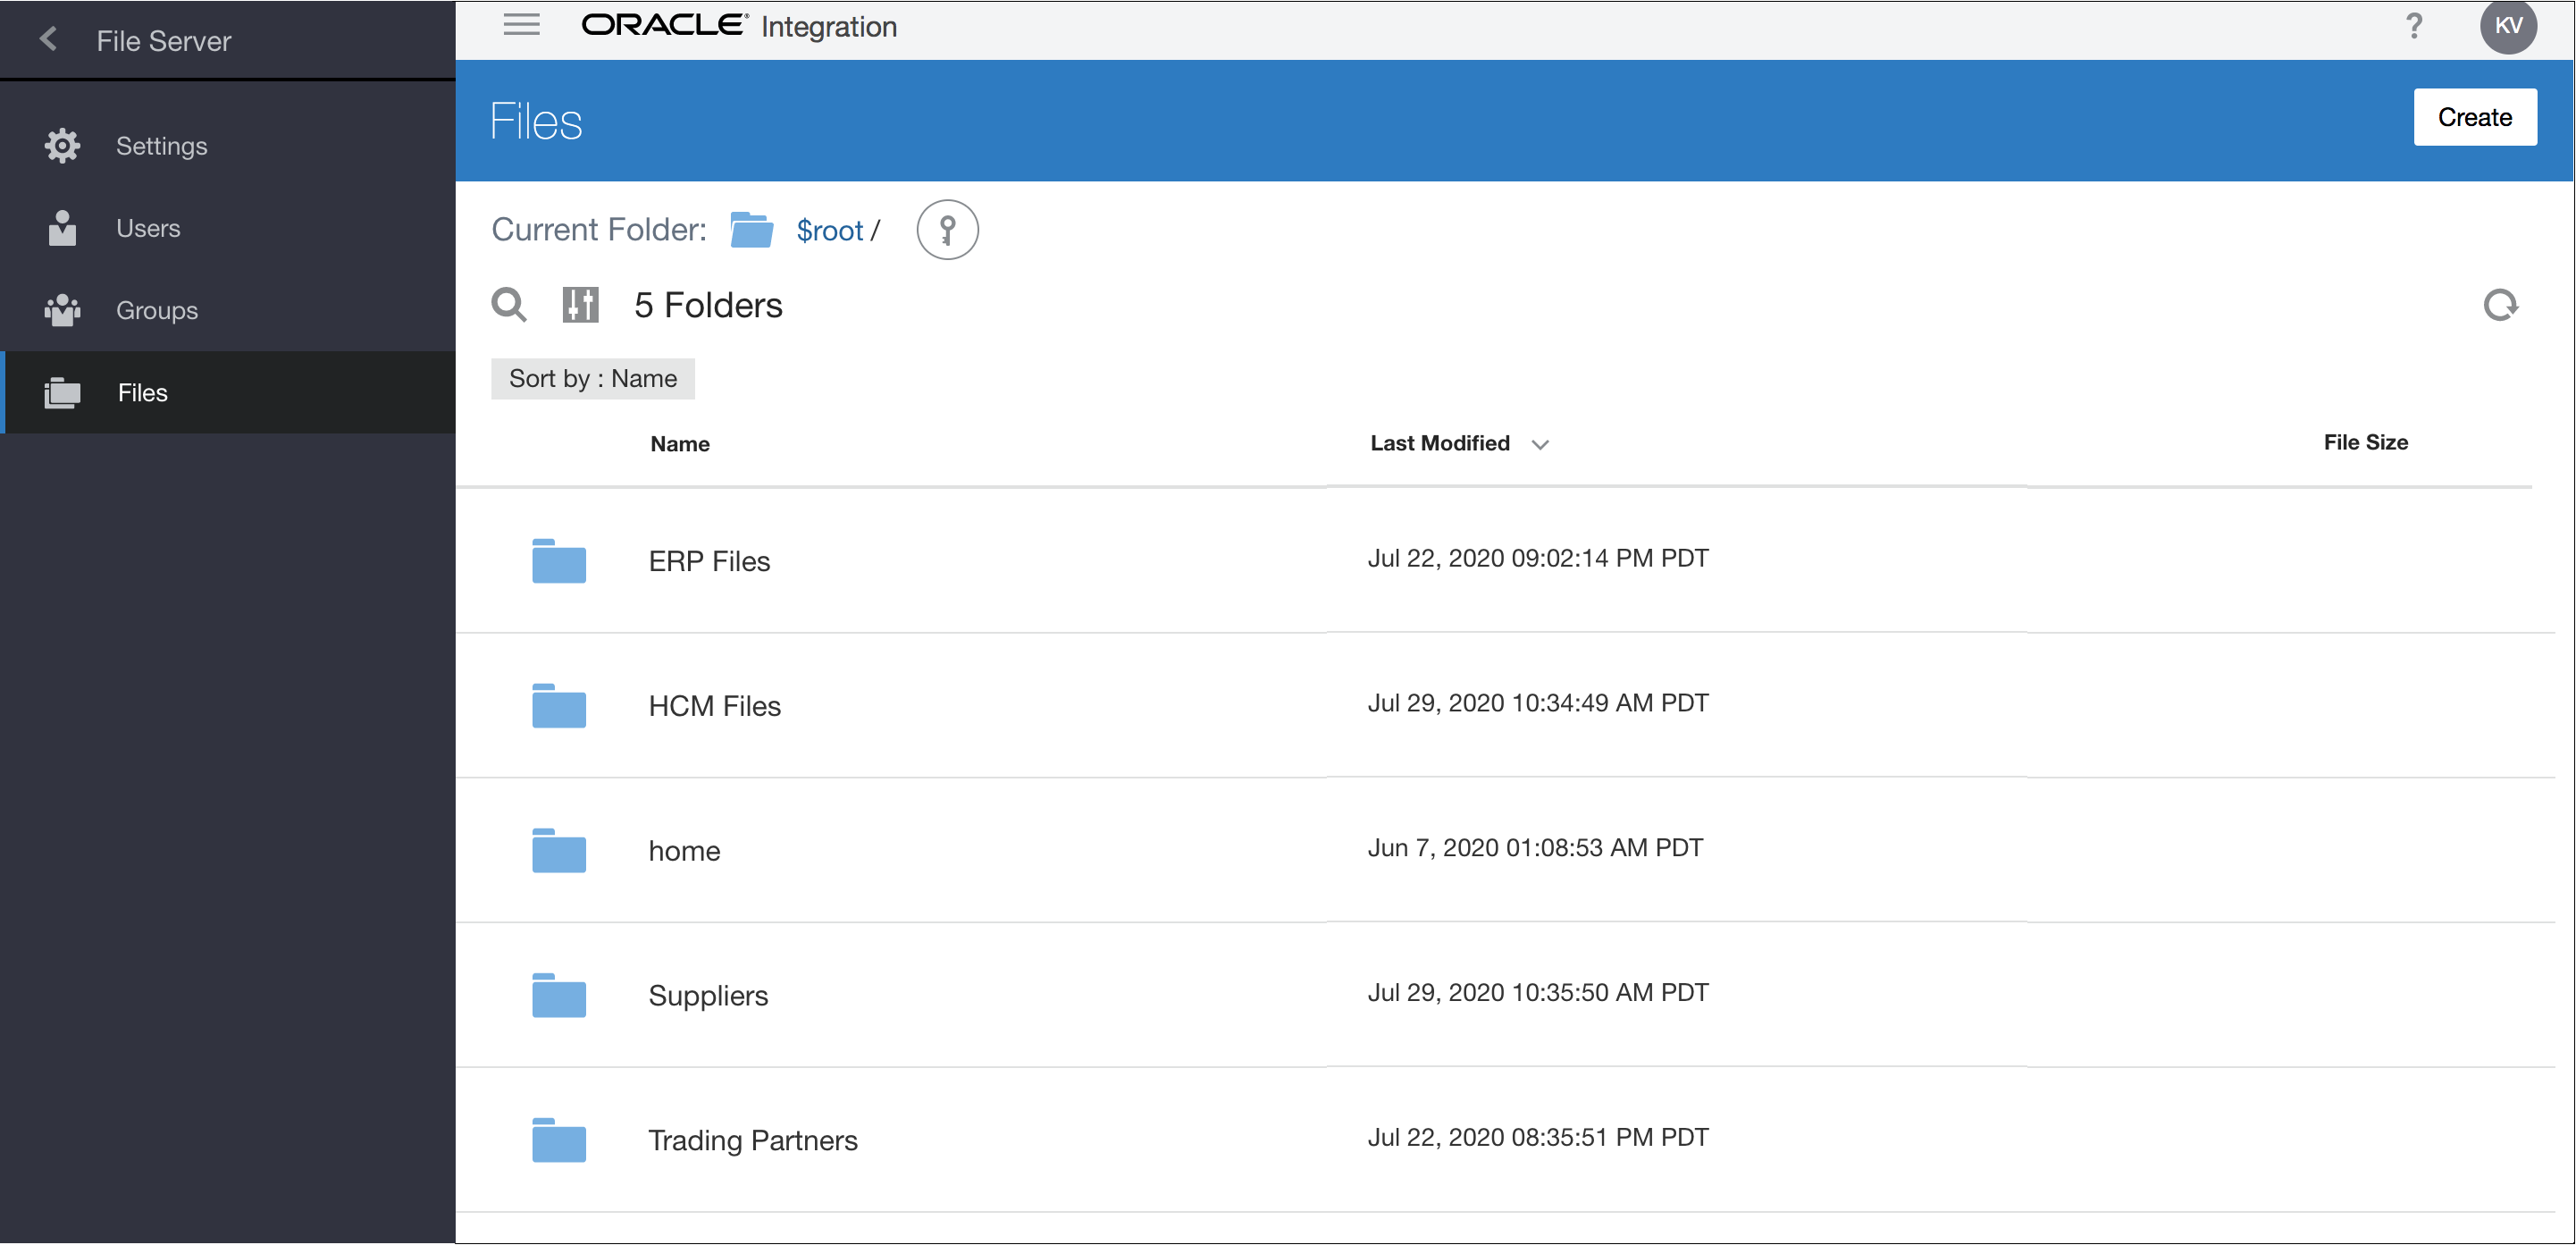2576x1245 pixels.
Task: Open the Settings page in the sidebar
Action: click(161, 146)
